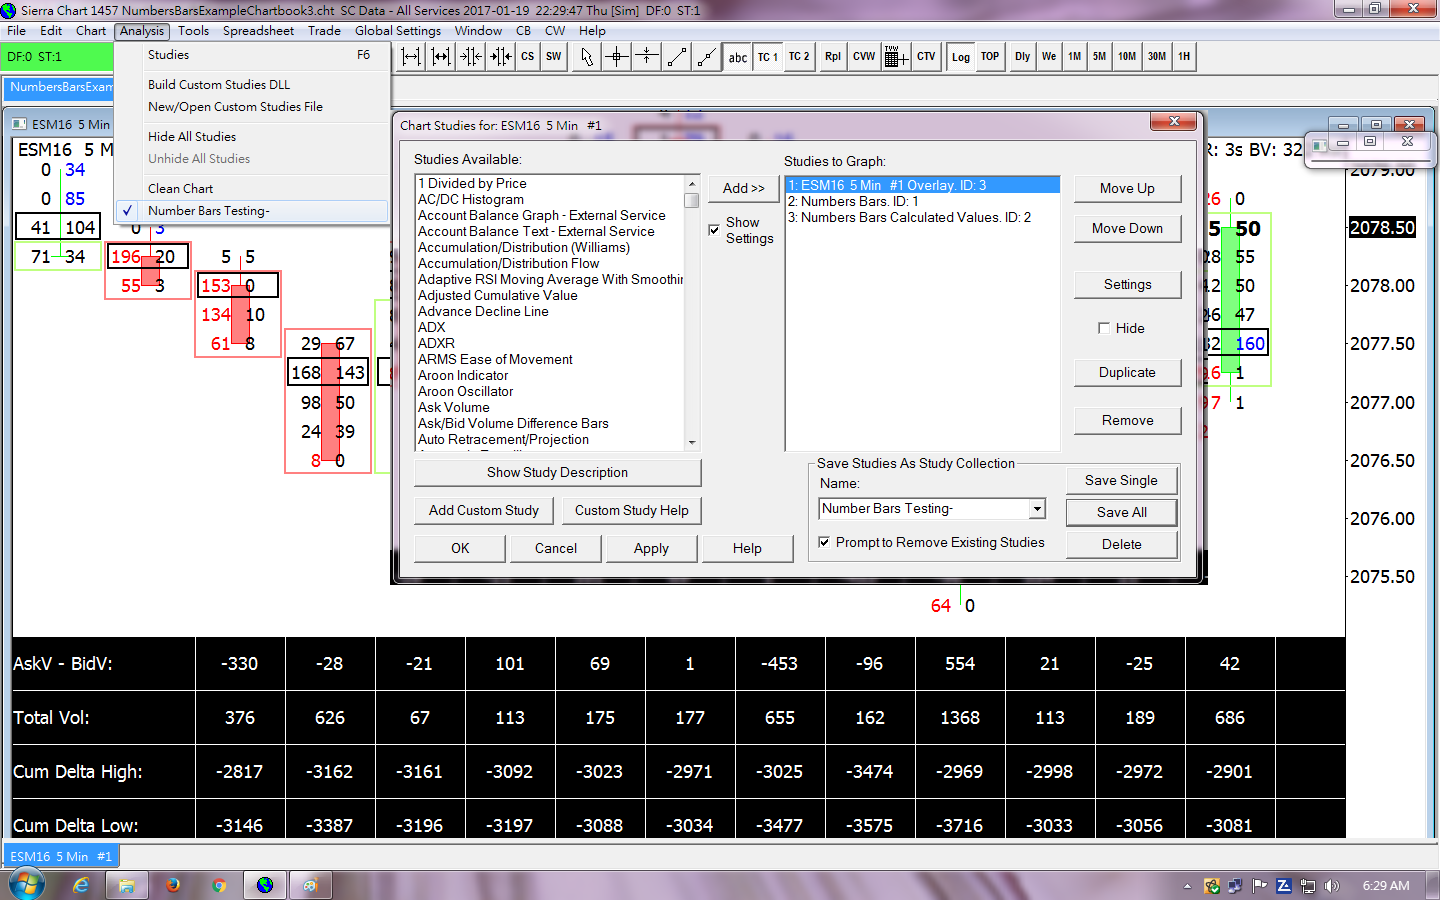This screenshot has width=1440, height=900.
Task: Open study Settings button
Action: (1127, 284)
